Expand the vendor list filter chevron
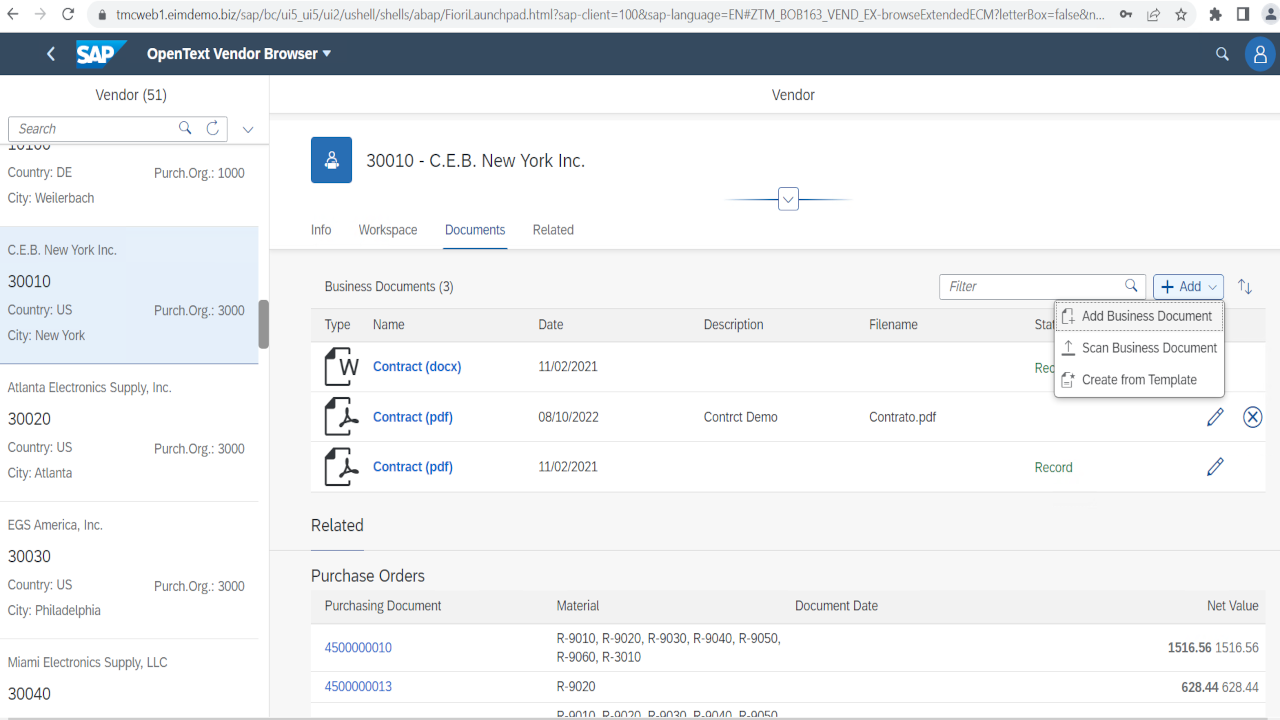 248,129
